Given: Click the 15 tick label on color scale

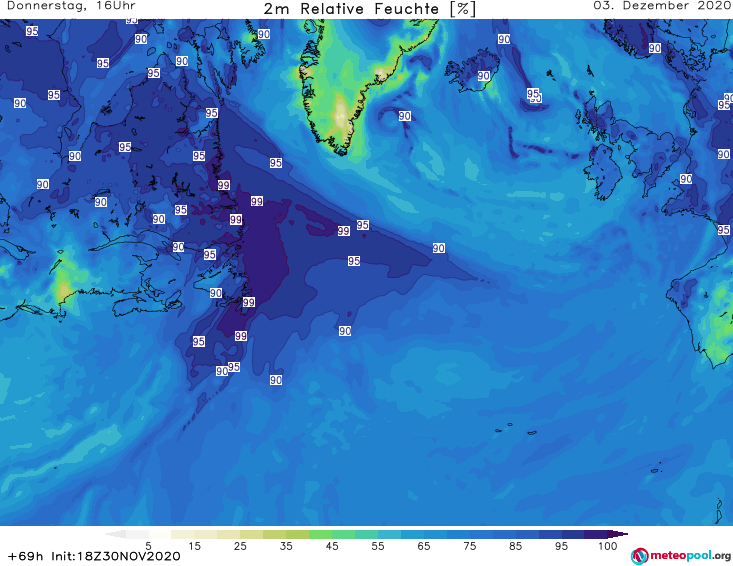Looking at the screenshot, I should (194, 546).
